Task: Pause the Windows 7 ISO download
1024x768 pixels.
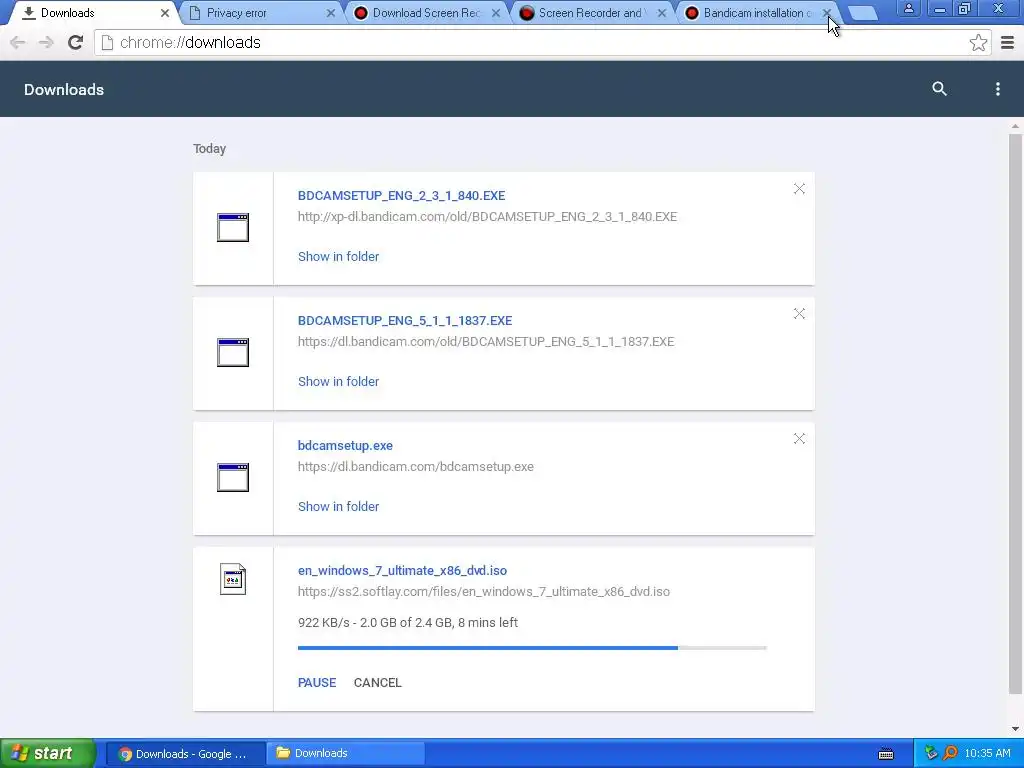Action: [x=317, y=682]
